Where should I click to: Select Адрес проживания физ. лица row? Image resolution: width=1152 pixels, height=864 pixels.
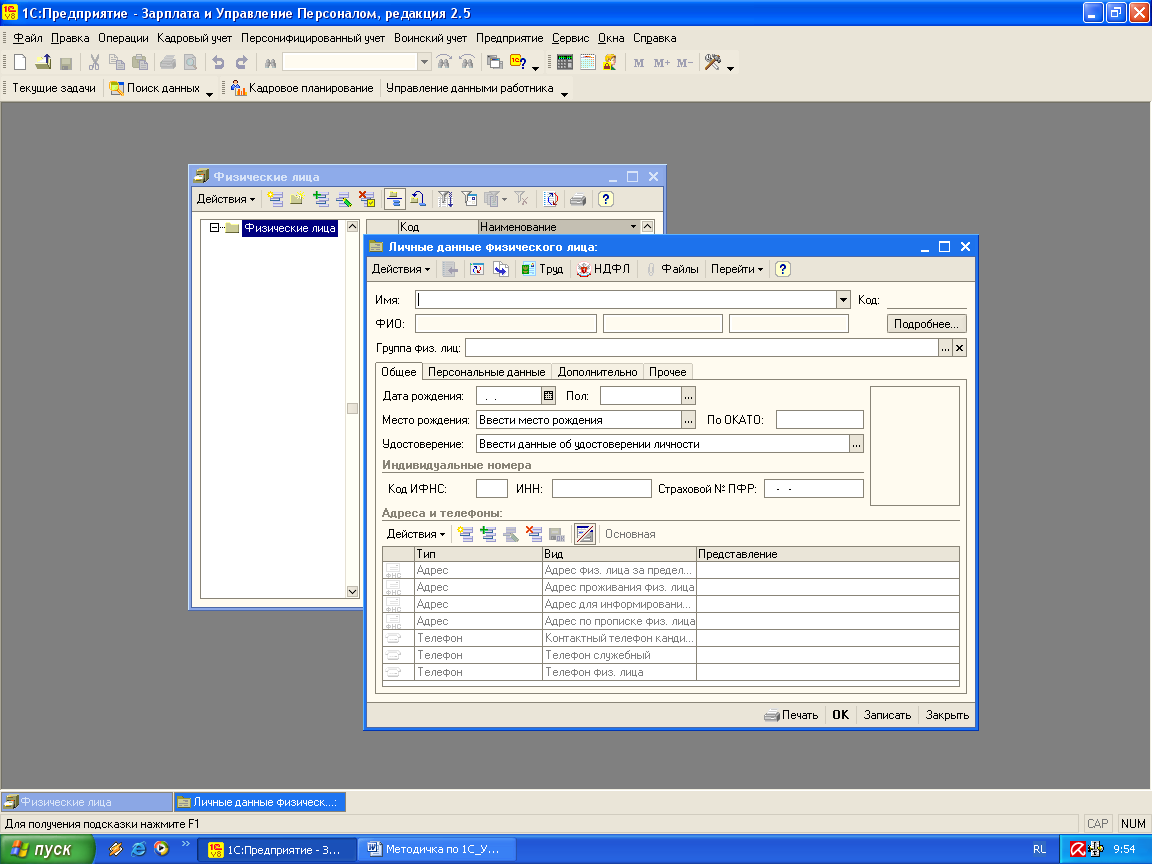(x=671, y=587)
